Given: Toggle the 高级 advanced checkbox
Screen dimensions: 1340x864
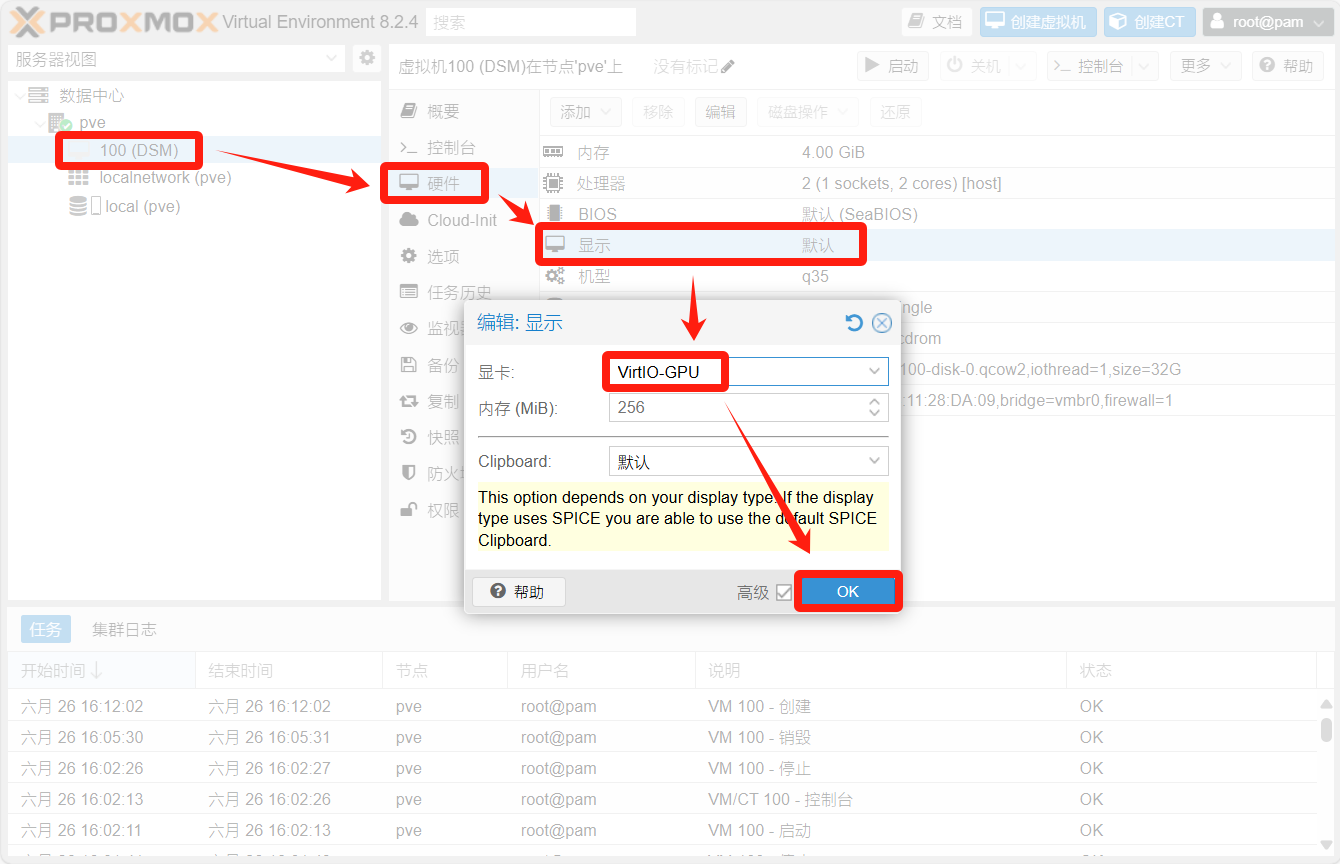Looking at the screenshot, I should click(784, 592).
